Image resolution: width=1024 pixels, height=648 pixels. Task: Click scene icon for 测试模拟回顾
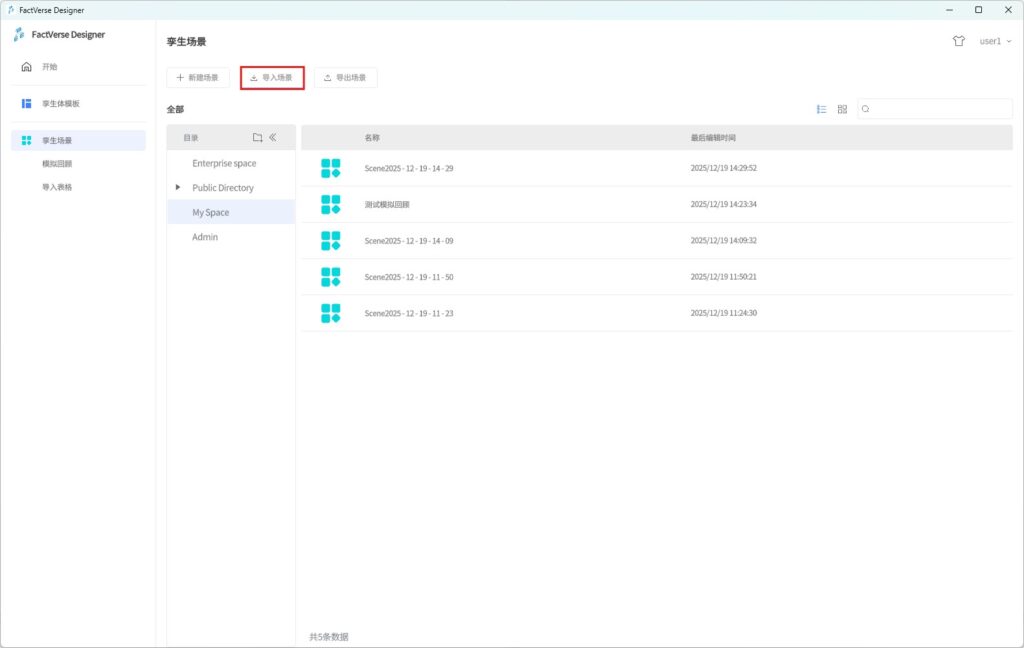(x=331, y=204)
